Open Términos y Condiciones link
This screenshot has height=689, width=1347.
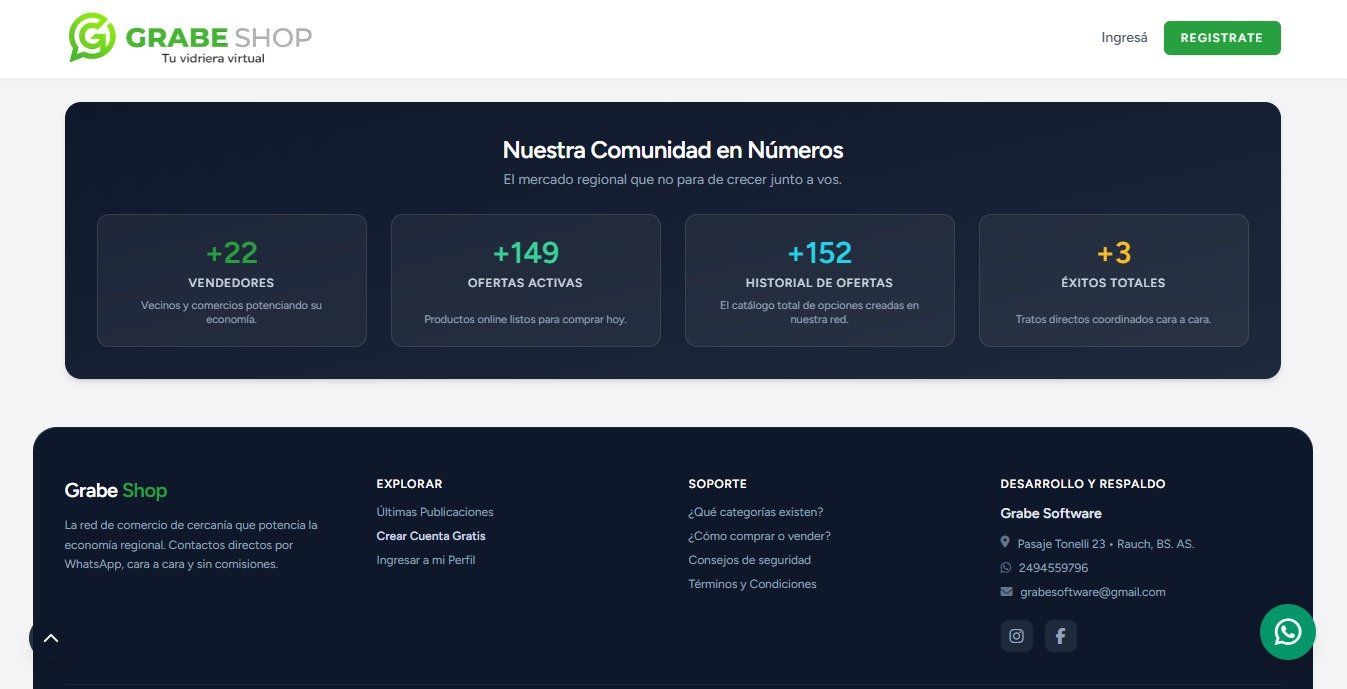tap(753, 584)
